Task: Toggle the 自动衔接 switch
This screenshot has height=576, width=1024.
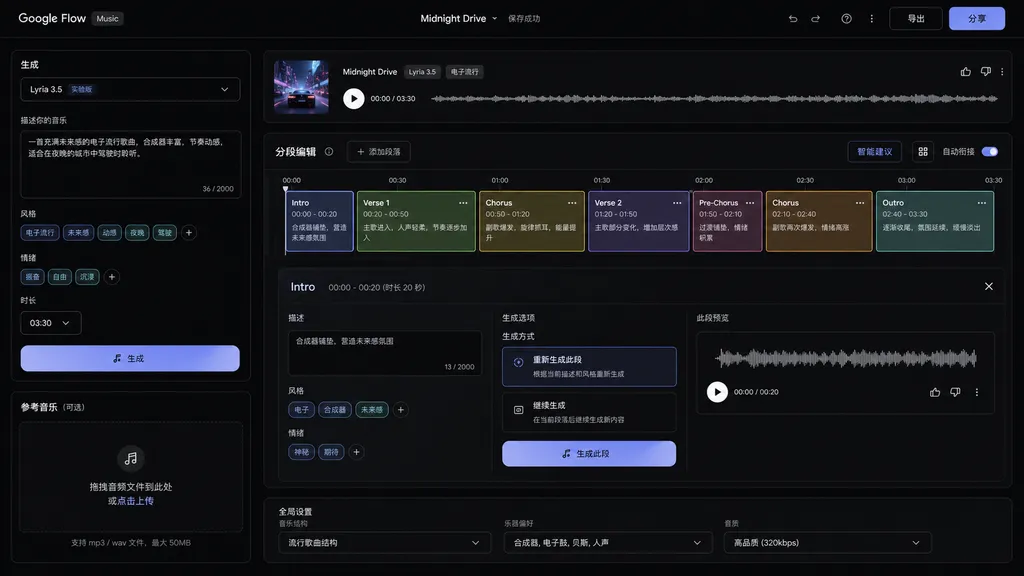Action: [989, 152]
